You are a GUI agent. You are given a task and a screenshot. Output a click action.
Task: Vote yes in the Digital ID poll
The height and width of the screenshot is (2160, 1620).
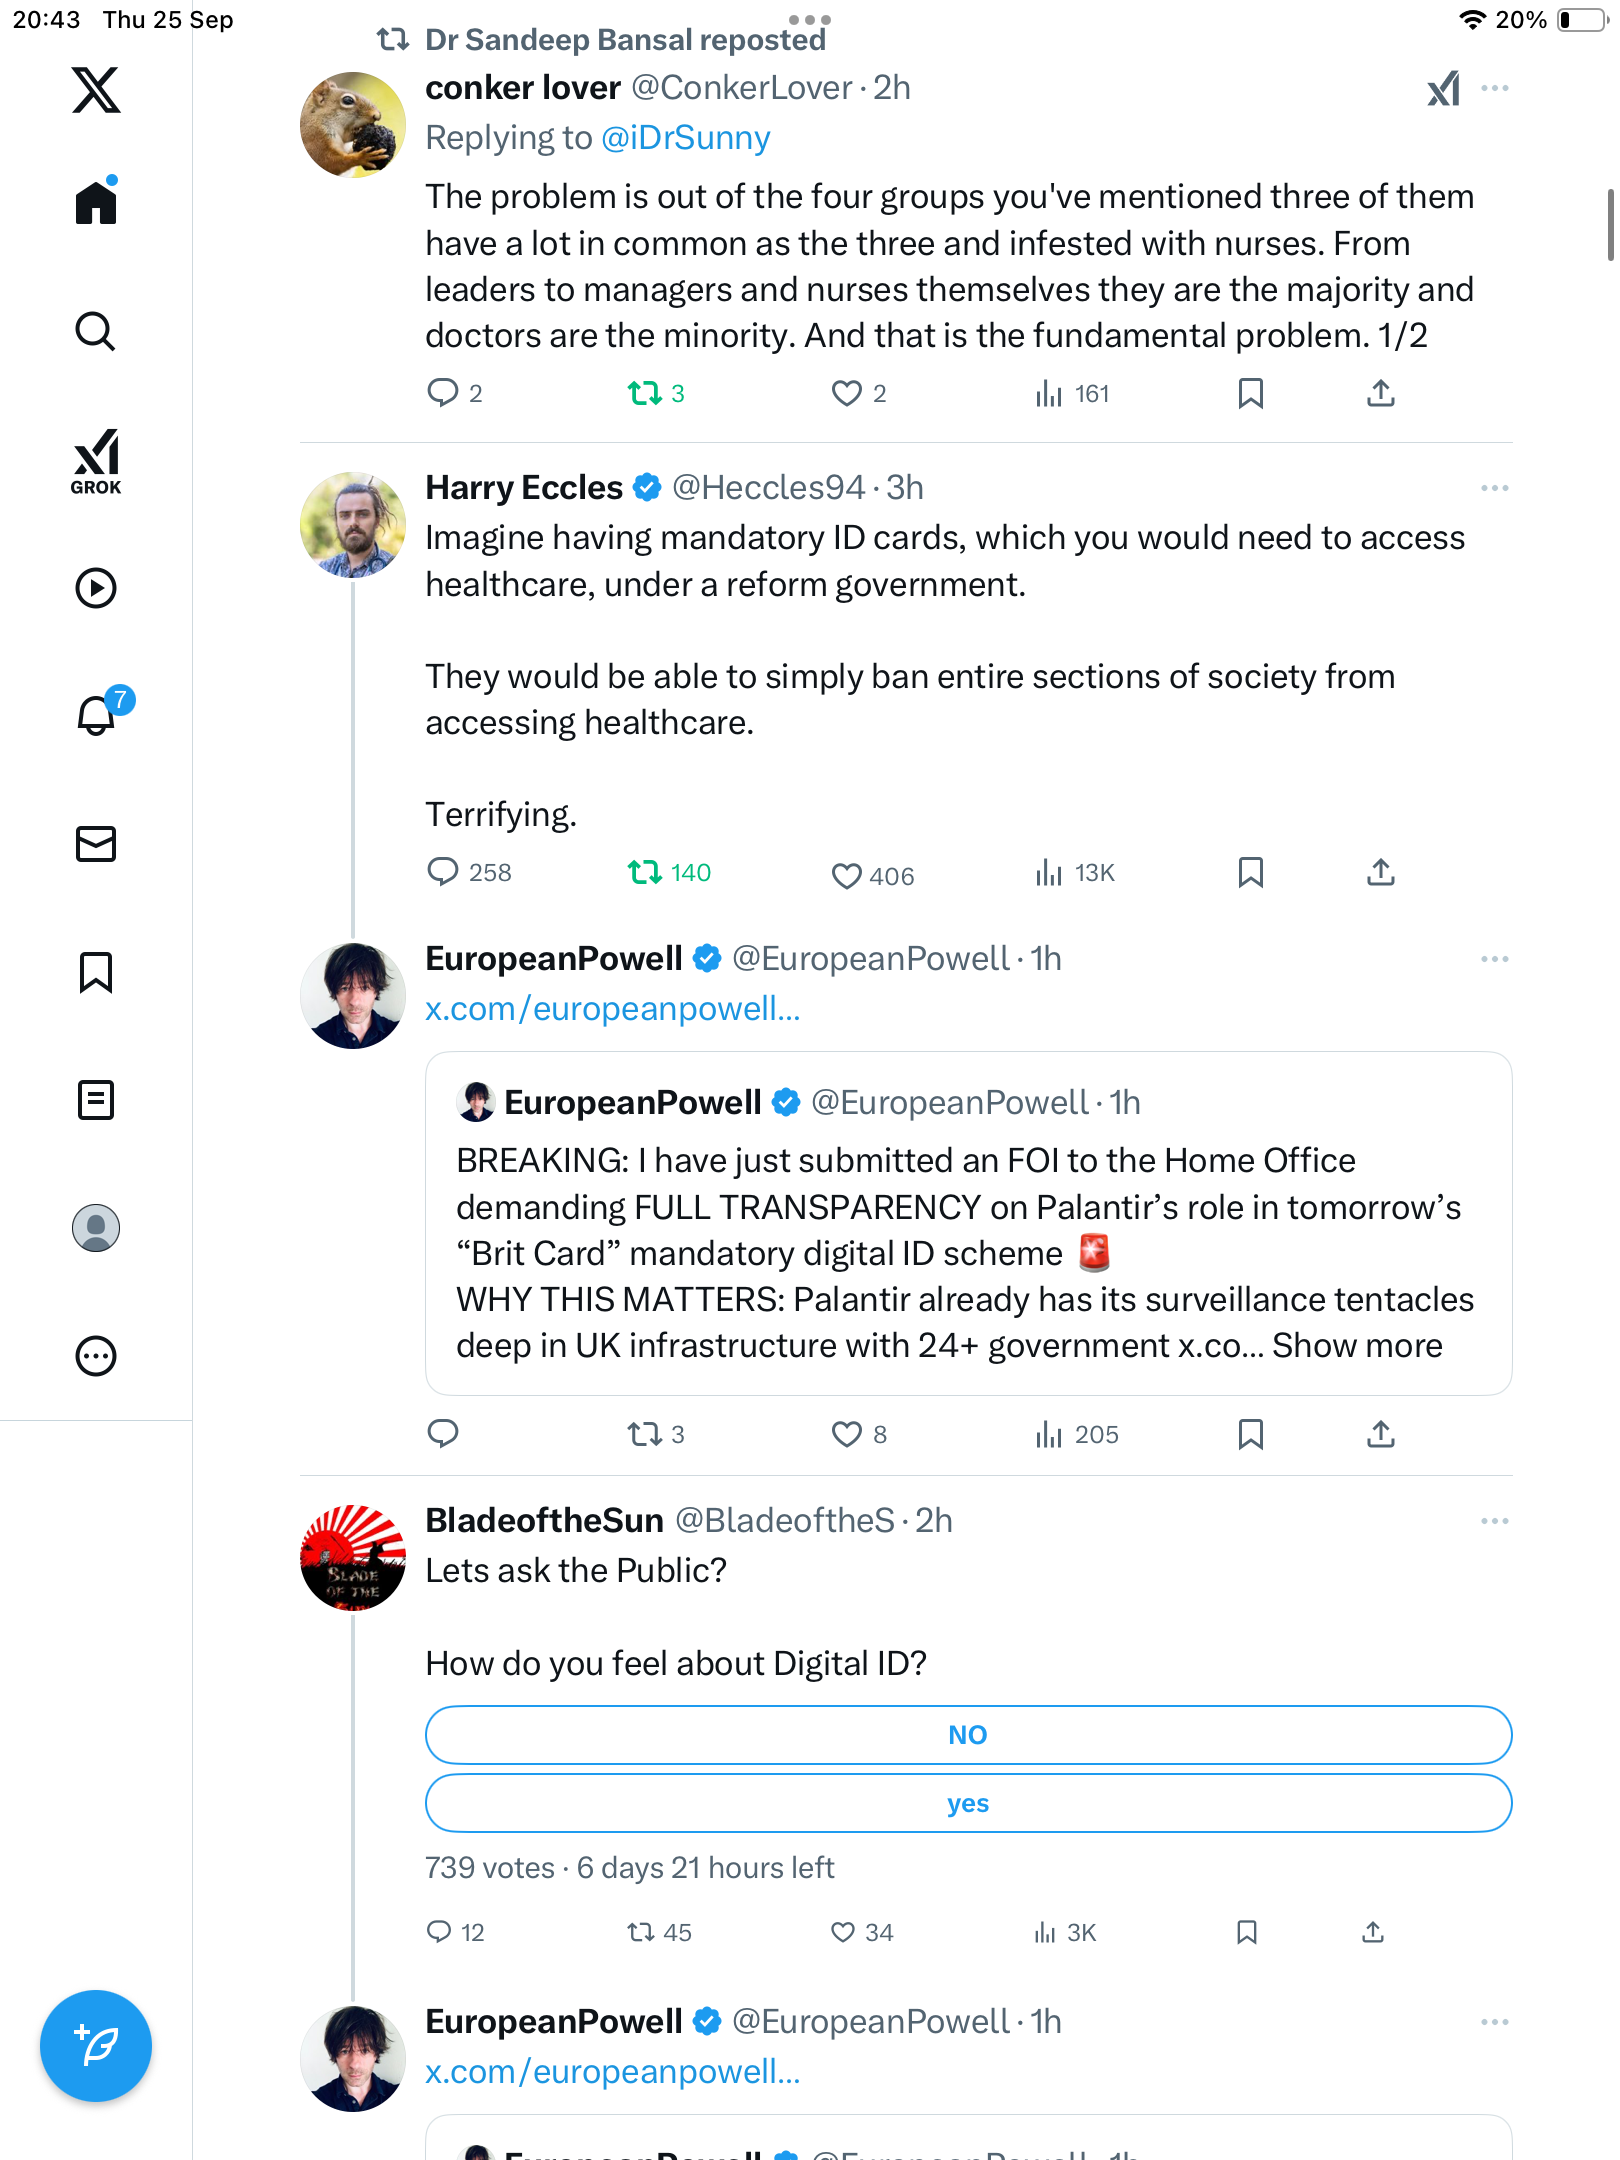point(967,1803)
